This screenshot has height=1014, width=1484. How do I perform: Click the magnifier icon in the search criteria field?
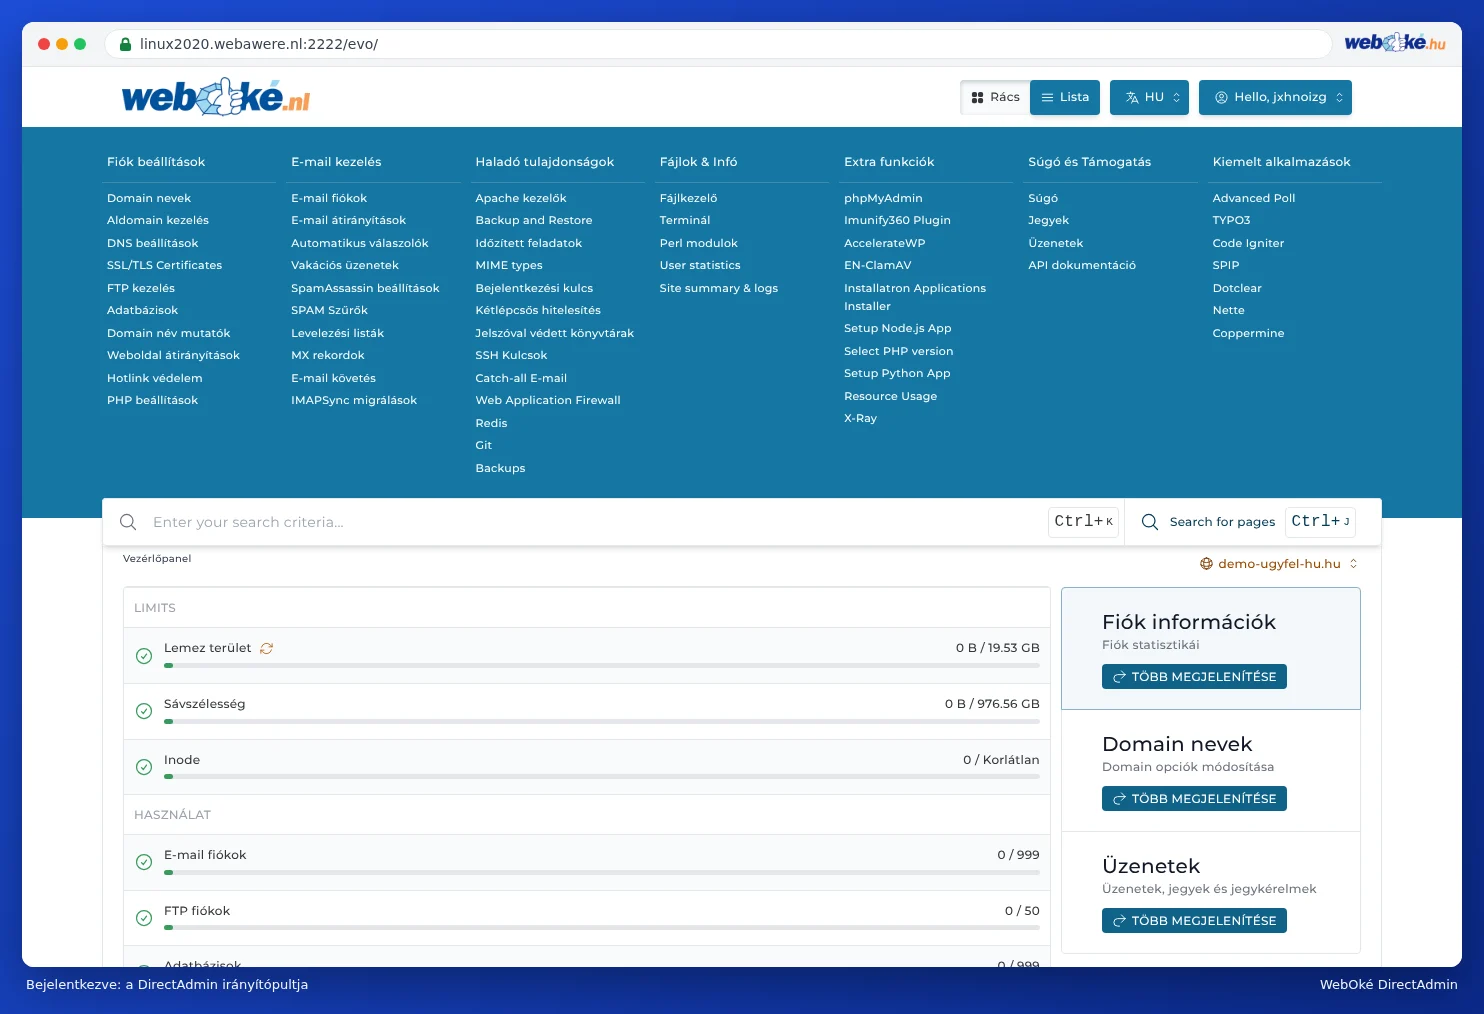click(128, 522)
